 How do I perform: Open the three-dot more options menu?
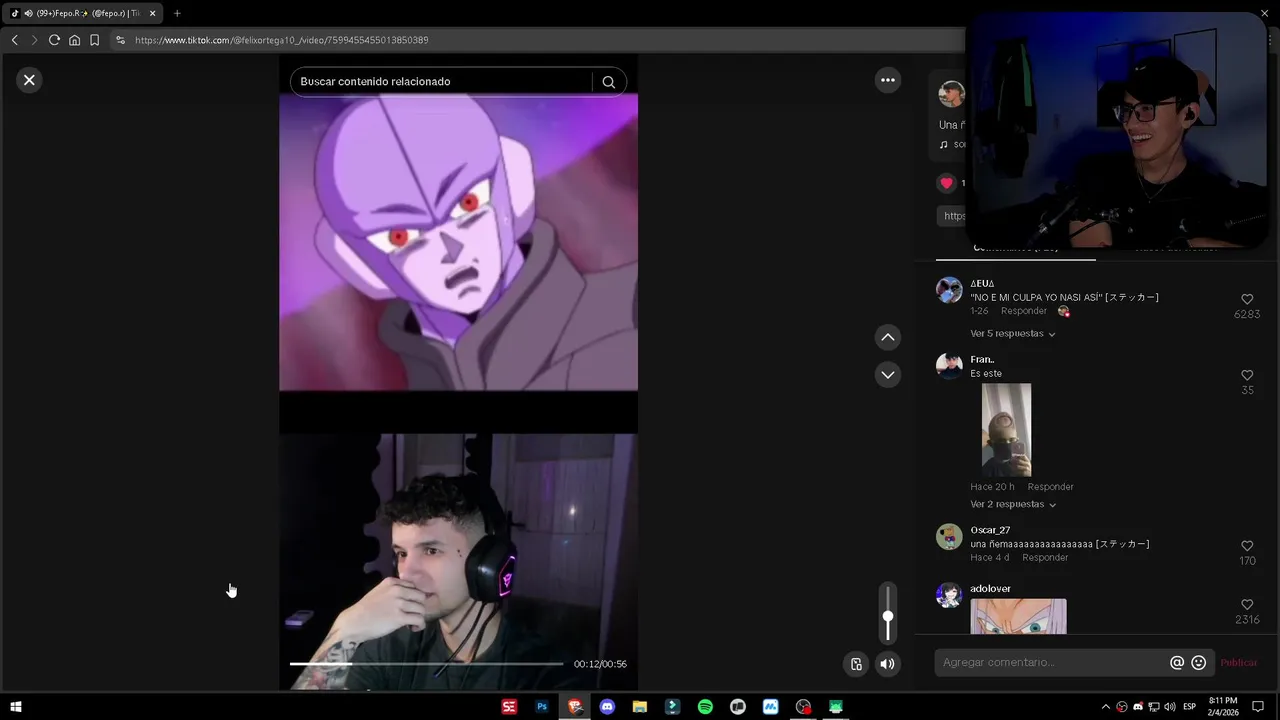888,80
